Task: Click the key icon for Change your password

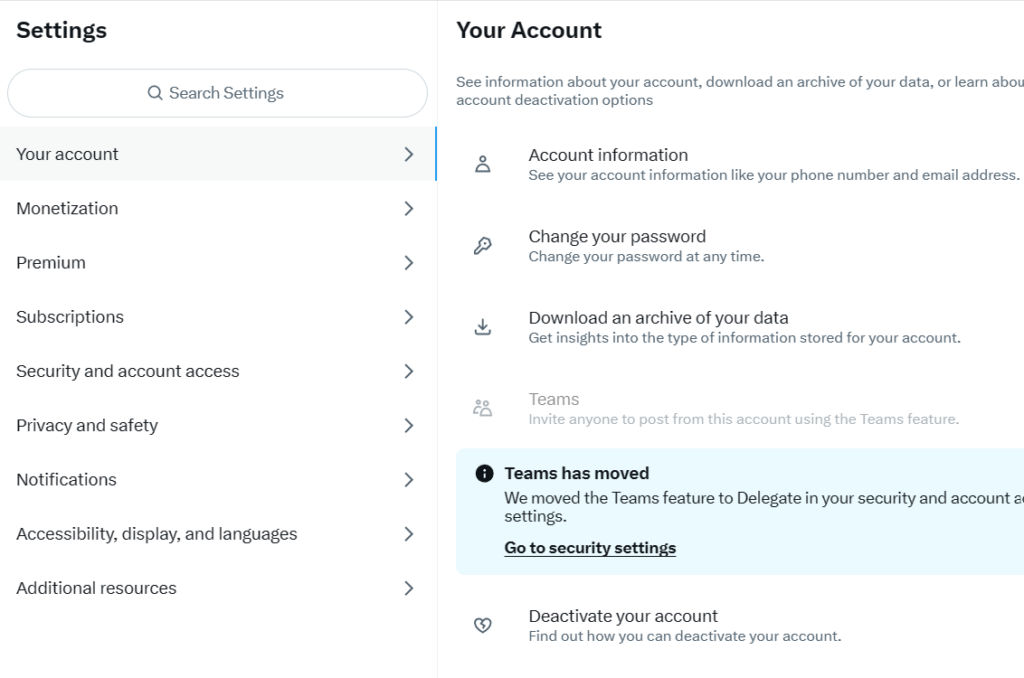Action: [x=482, y=246]
